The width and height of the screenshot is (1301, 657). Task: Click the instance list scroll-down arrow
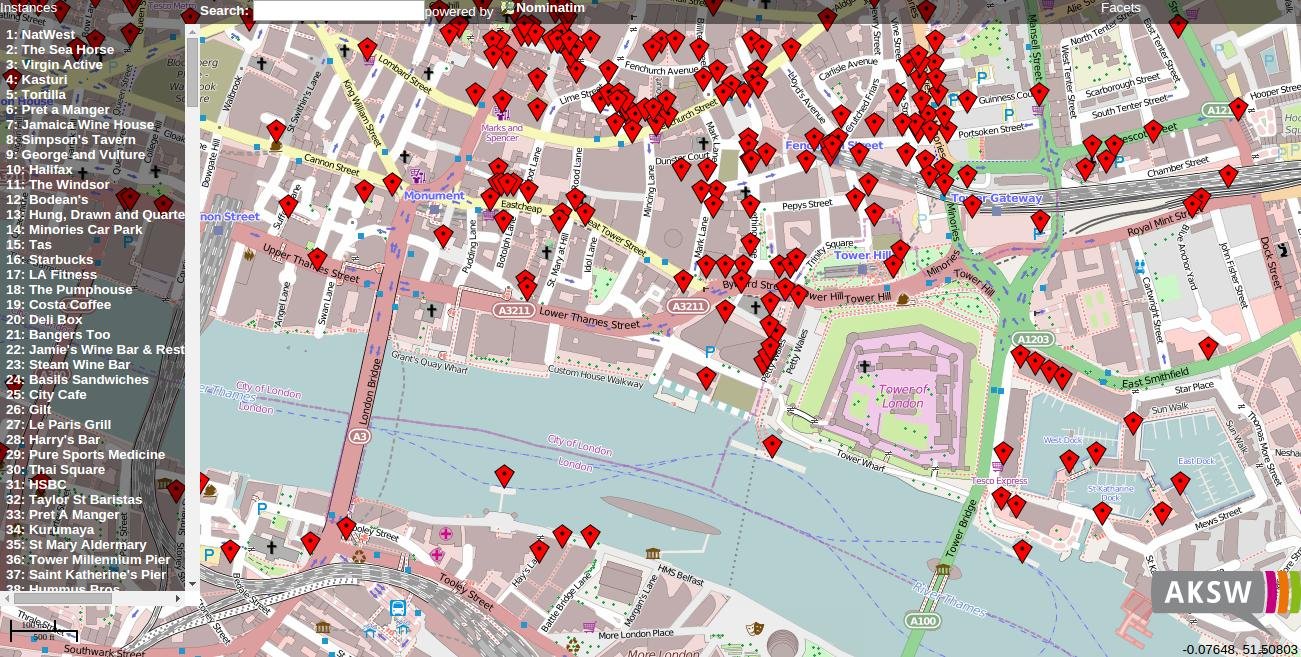tap(192, 586)
